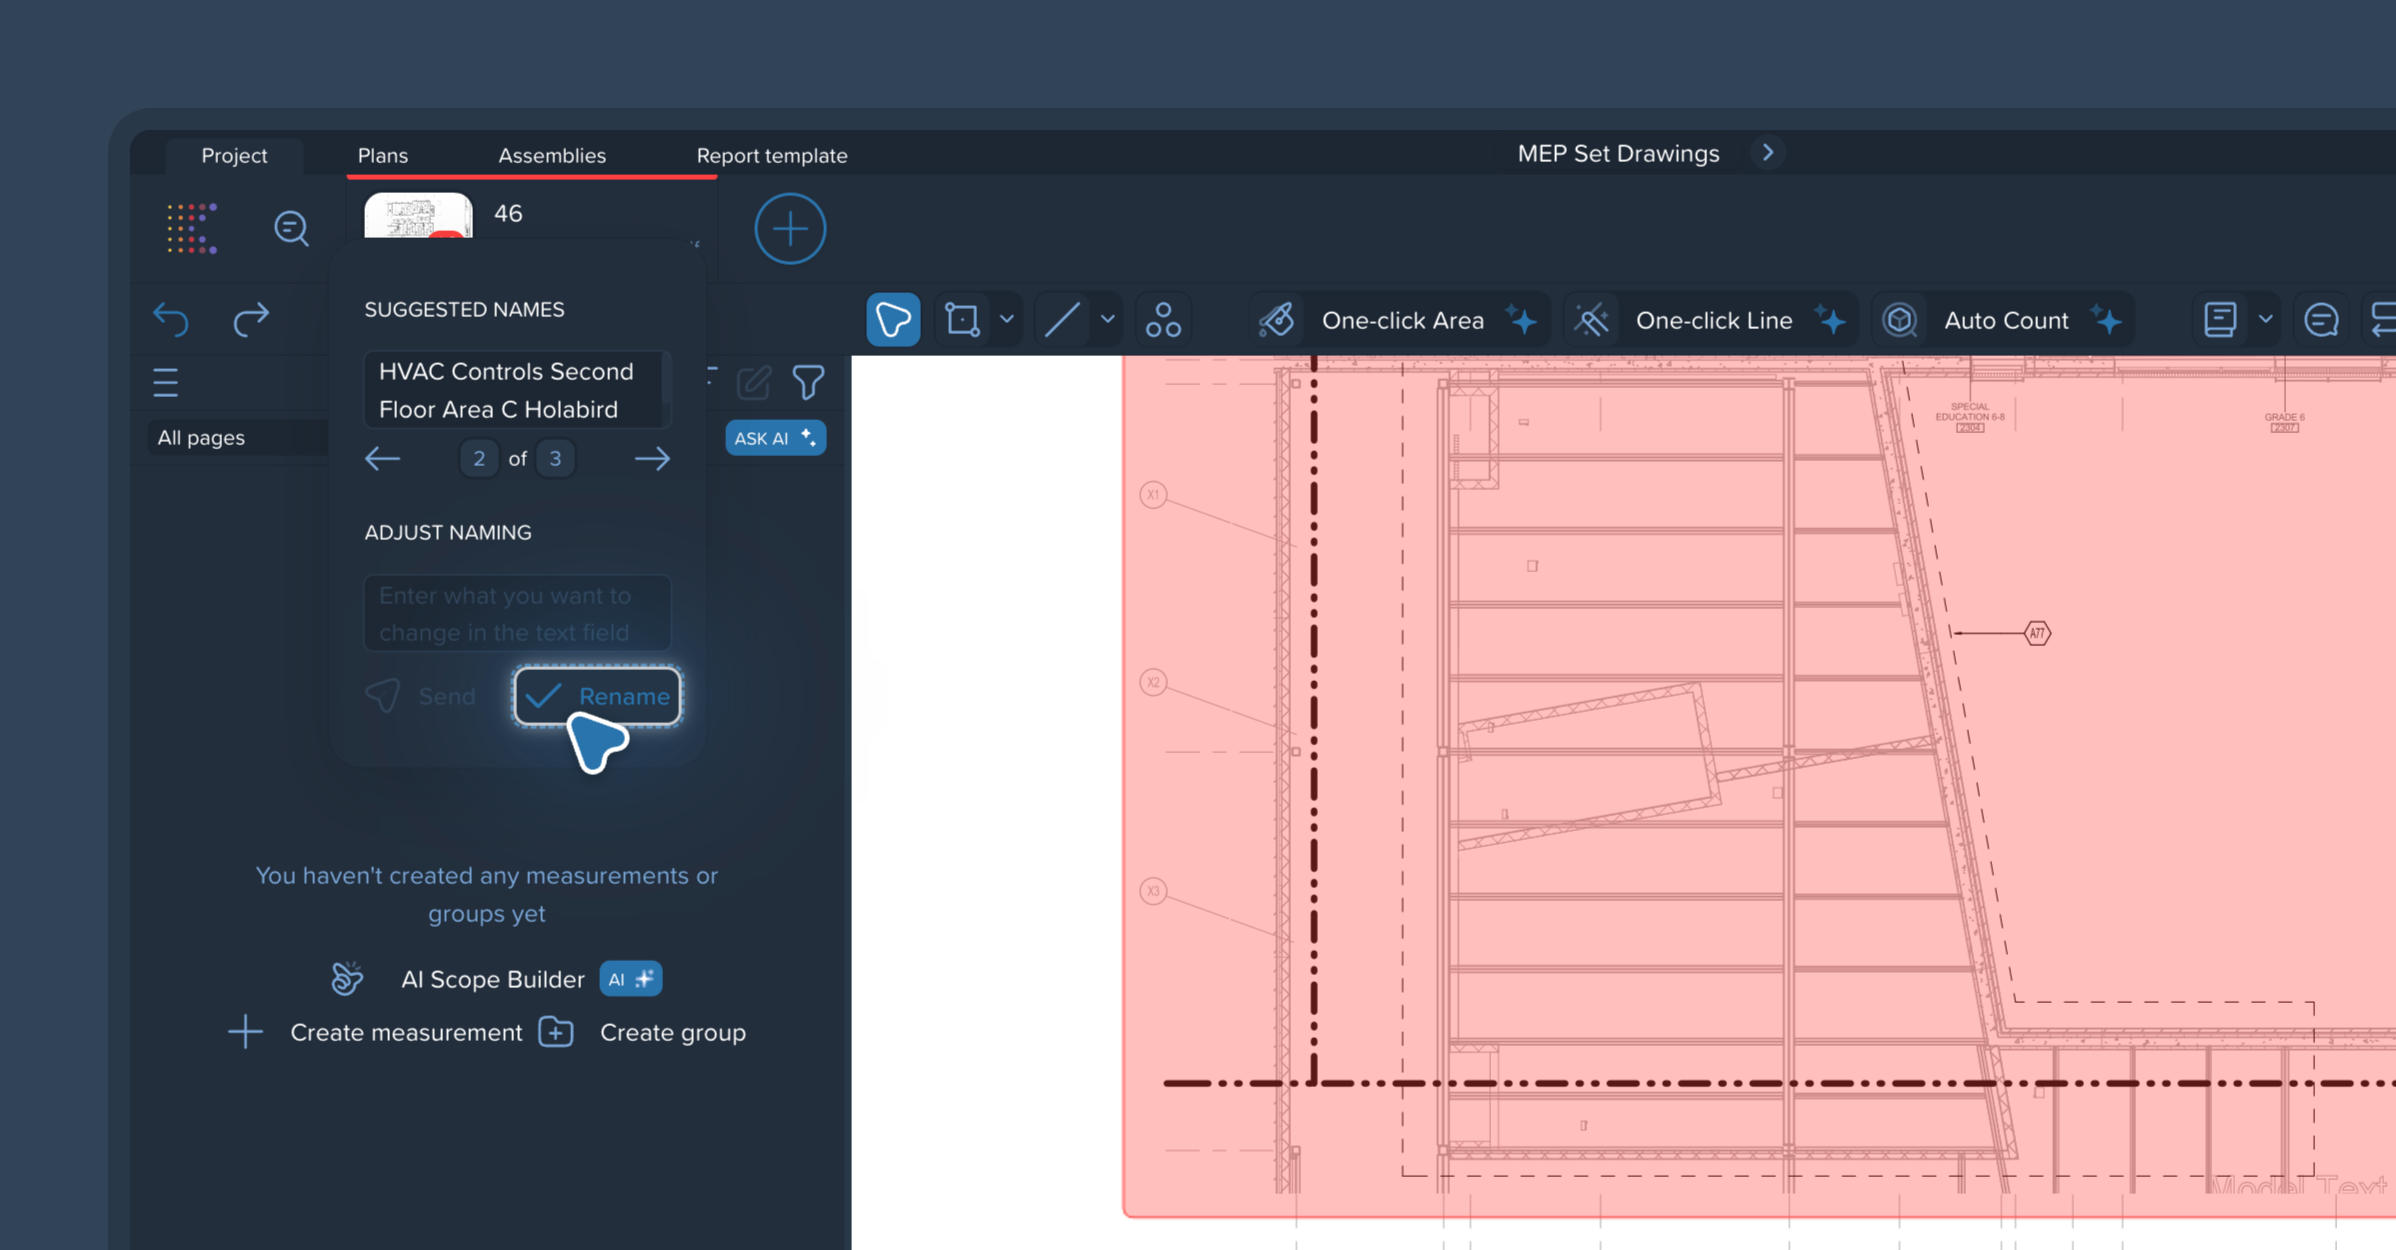Expand the rectangle tool dropdown arrow
Screen dimensions: 2396x1250
1007,320
